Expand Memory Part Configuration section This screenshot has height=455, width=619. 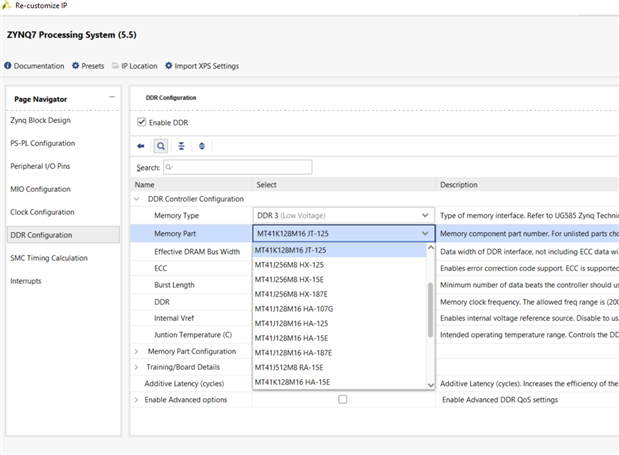(137, 351)
